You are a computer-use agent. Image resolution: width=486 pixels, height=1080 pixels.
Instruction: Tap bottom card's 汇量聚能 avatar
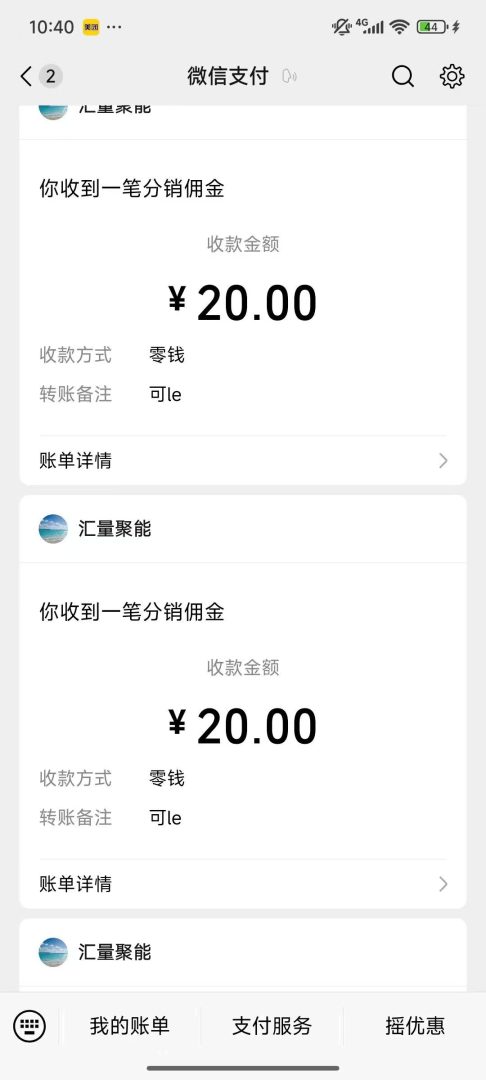(x=54, y=953)
